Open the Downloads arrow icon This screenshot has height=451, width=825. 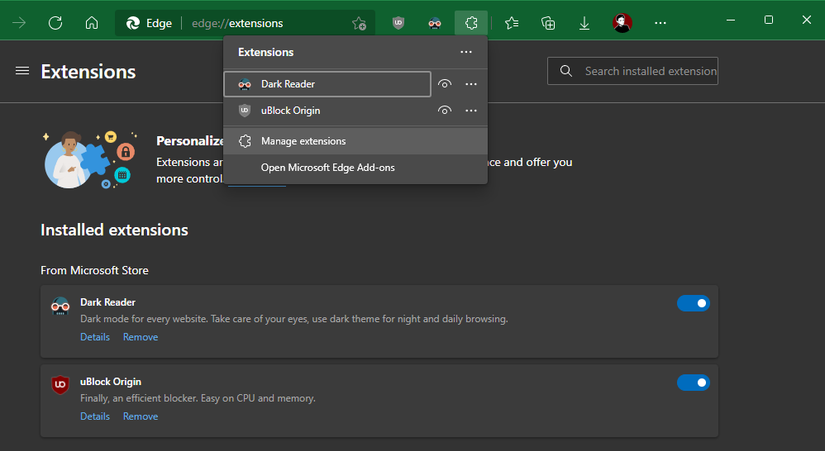coord(584,22)
